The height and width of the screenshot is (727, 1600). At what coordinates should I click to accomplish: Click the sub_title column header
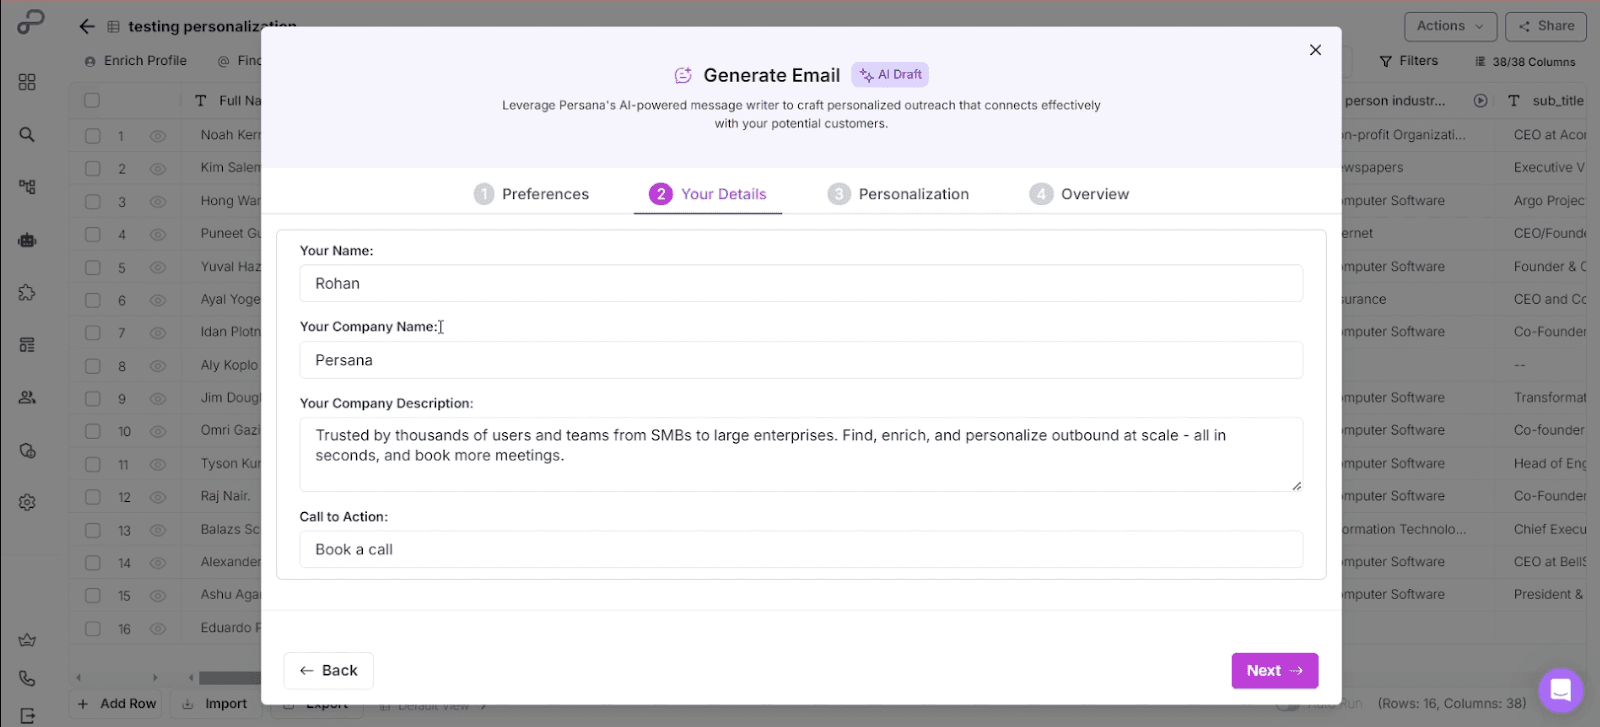pyautogui.click(x=1558, y=101)
